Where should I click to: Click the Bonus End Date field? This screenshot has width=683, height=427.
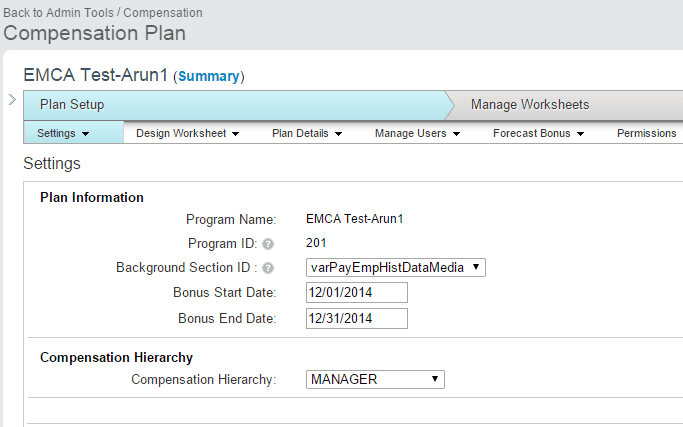(356, 318)
